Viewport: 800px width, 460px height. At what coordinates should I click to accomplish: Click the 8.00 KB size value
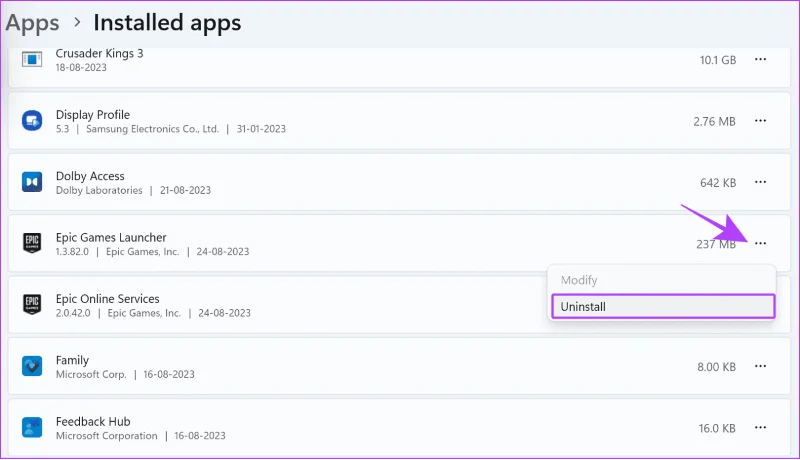click(x=716, y=367)
